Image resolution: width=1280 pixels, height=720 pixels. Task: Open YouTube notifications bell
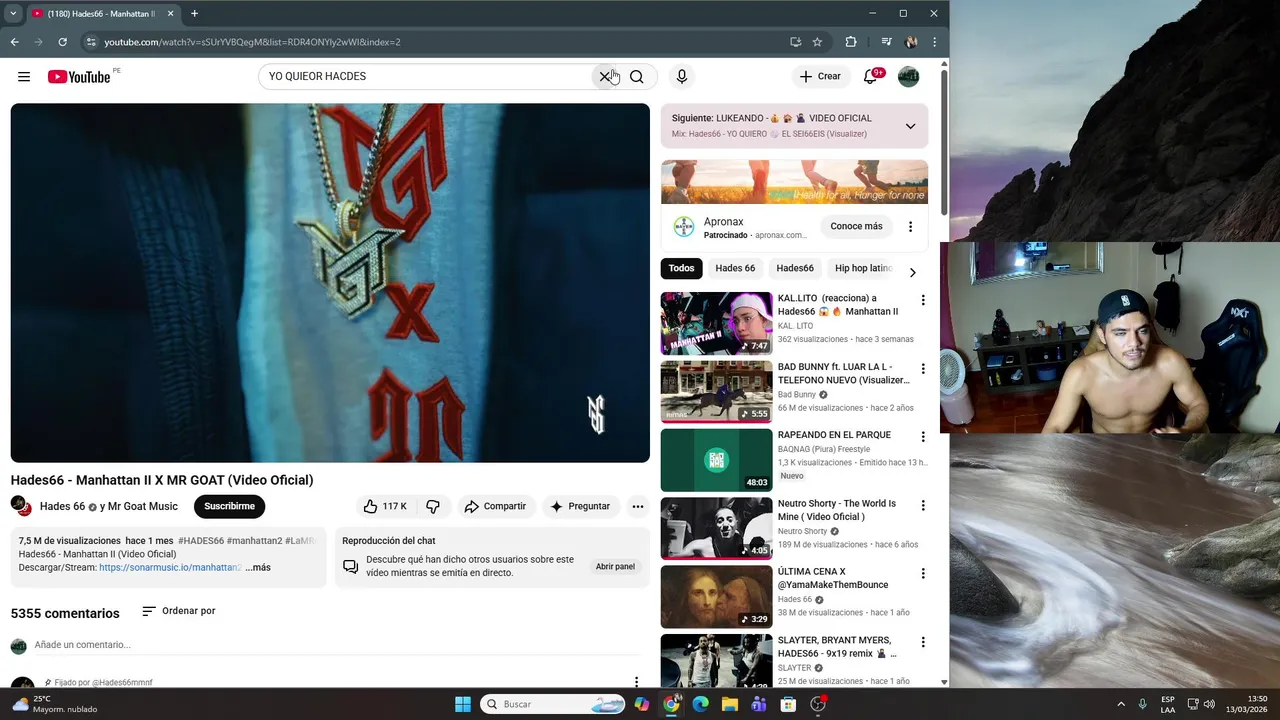[871, 77]
